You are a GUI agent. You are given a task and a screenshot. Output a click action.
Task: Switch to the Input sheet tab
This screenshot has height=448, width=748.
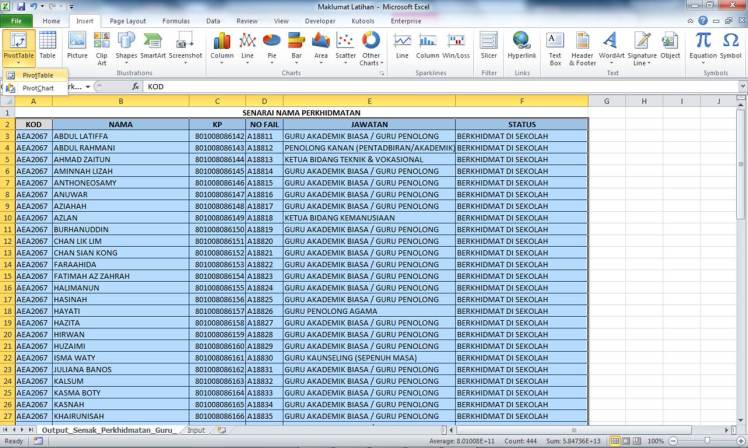196,429
